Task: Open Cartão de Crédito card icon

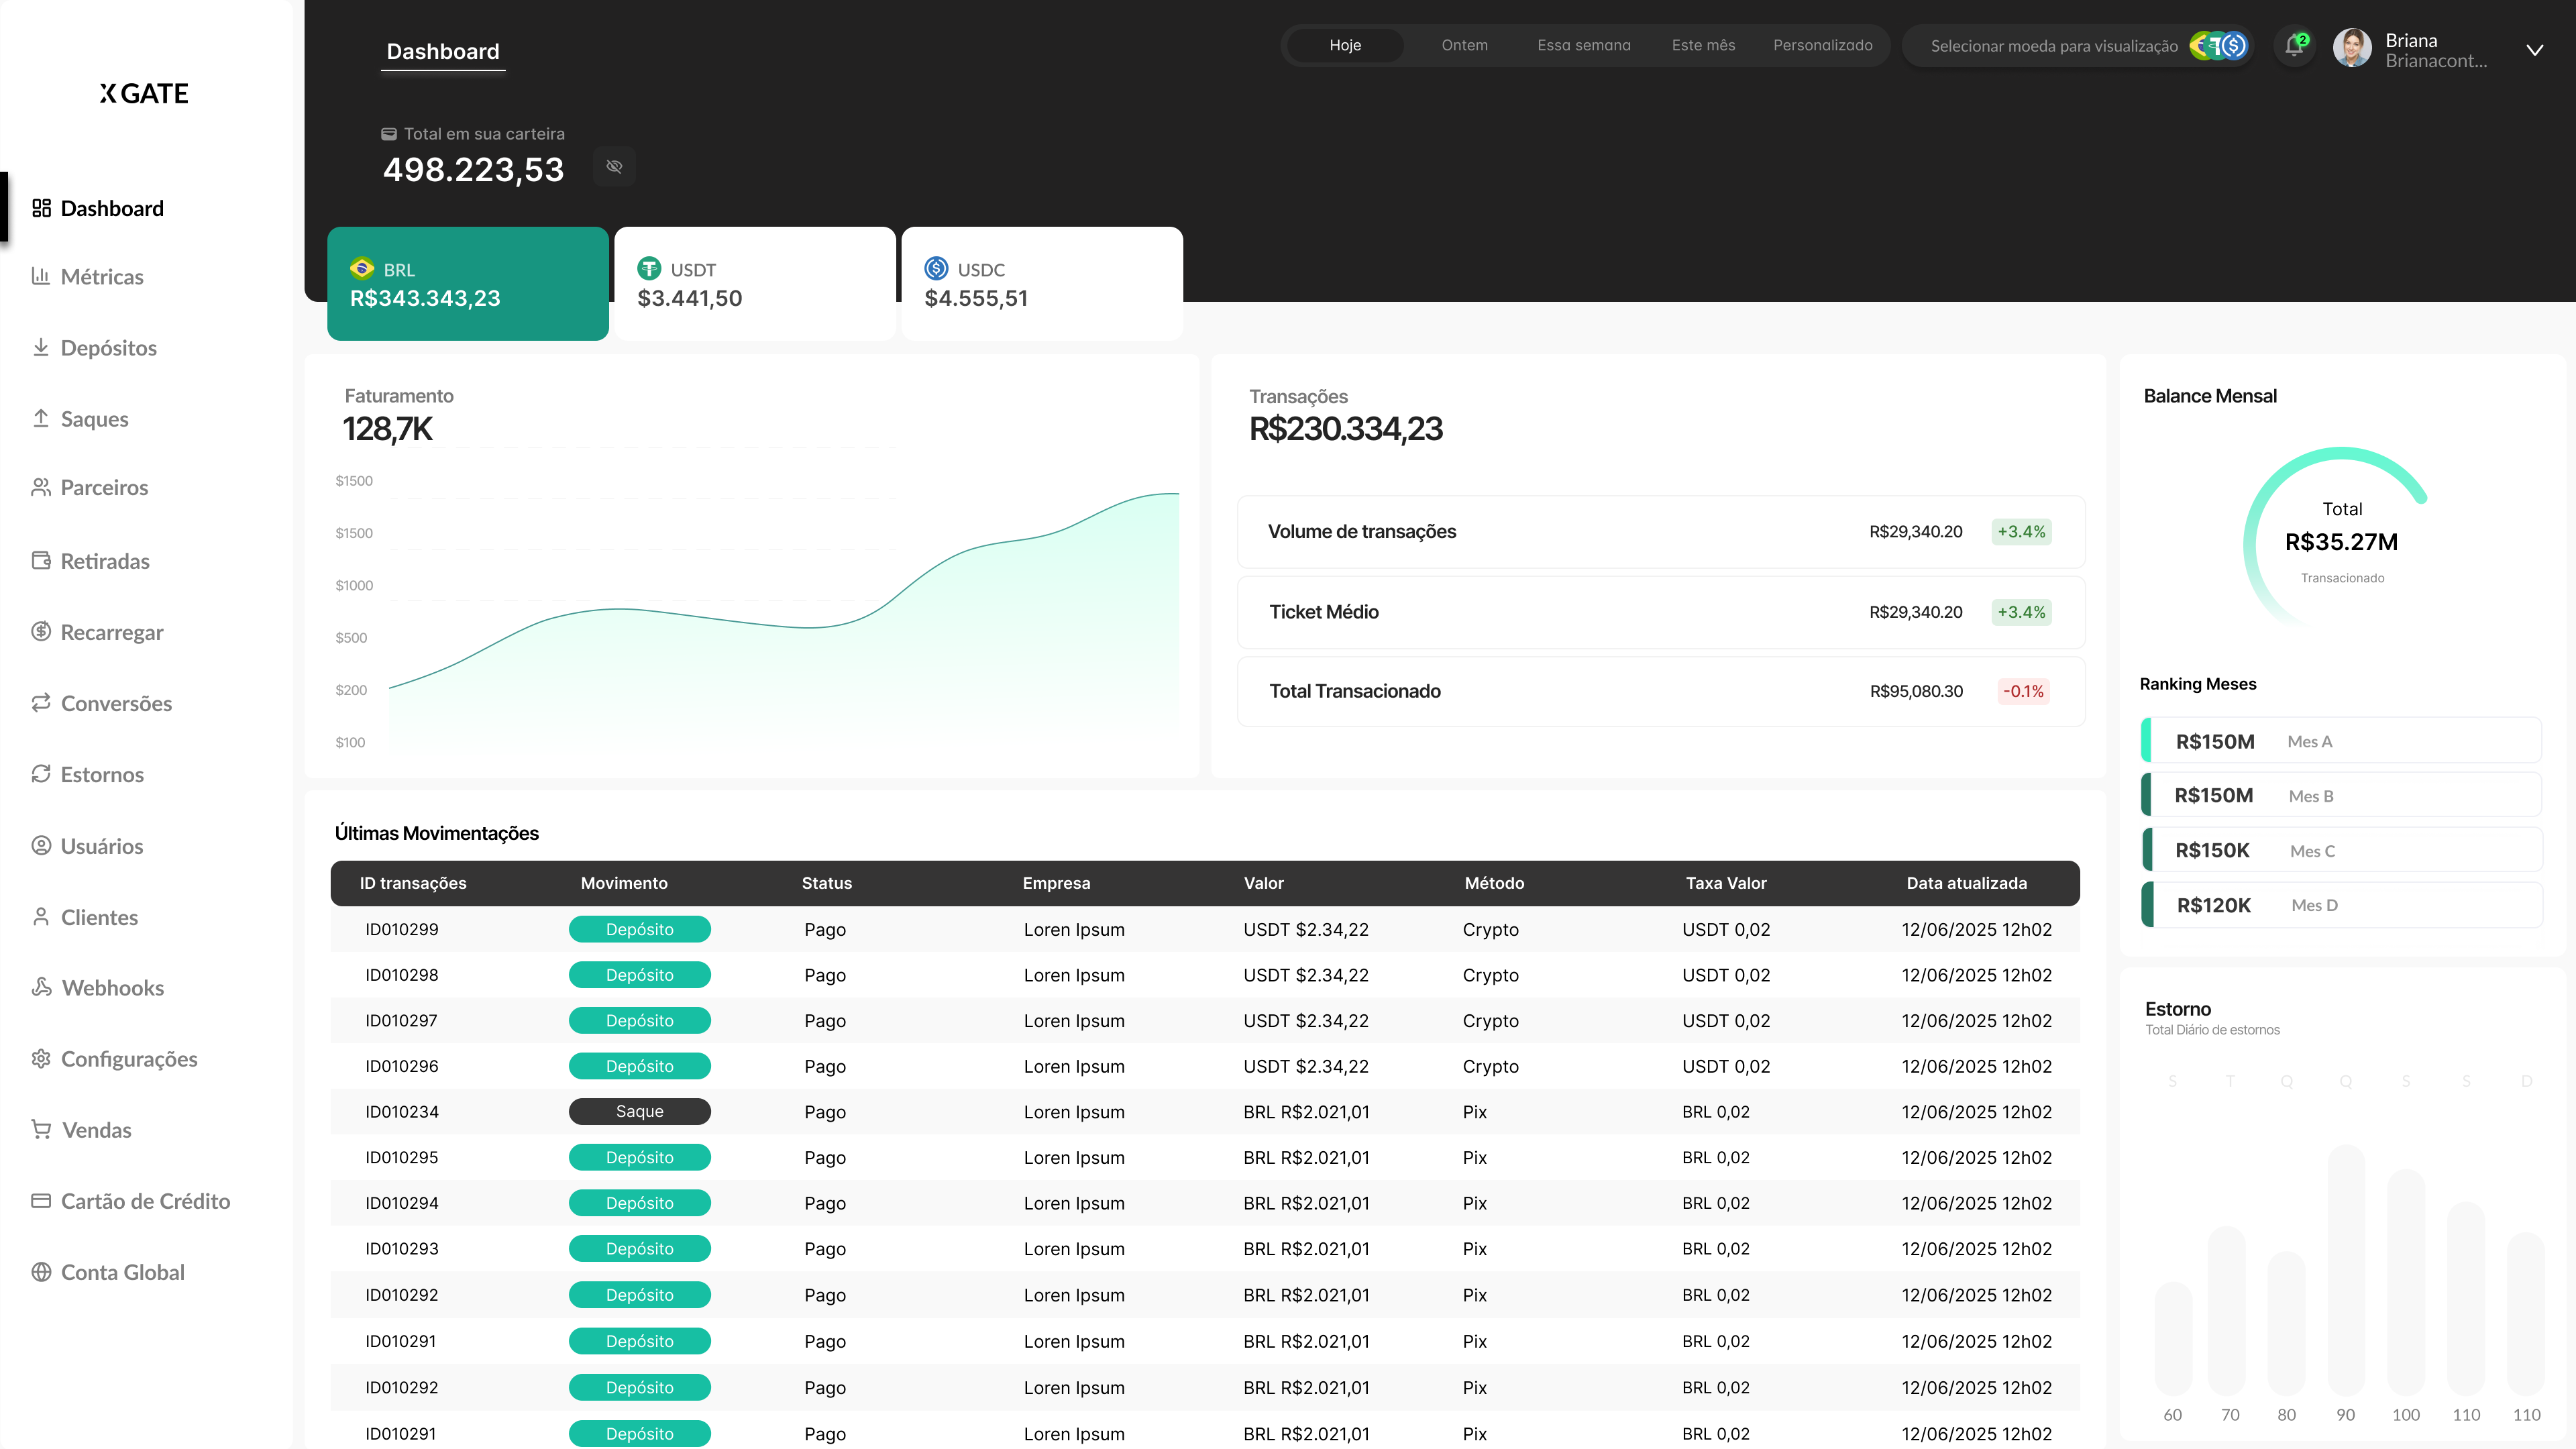Action: pyautogui.click(x=41, y=1200)
